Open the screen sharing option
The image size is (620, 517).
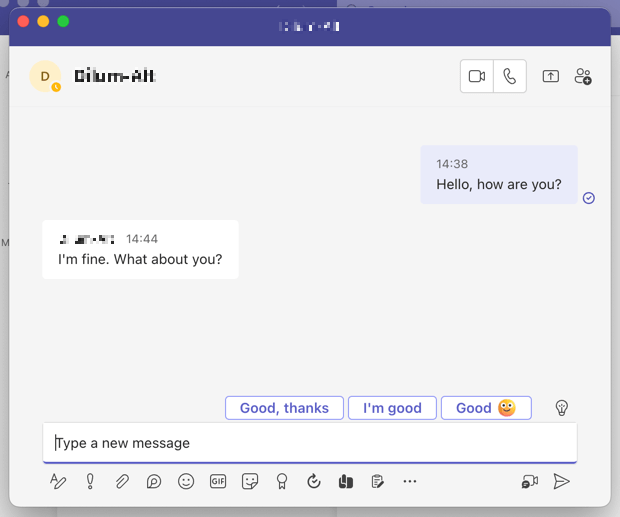550,77
